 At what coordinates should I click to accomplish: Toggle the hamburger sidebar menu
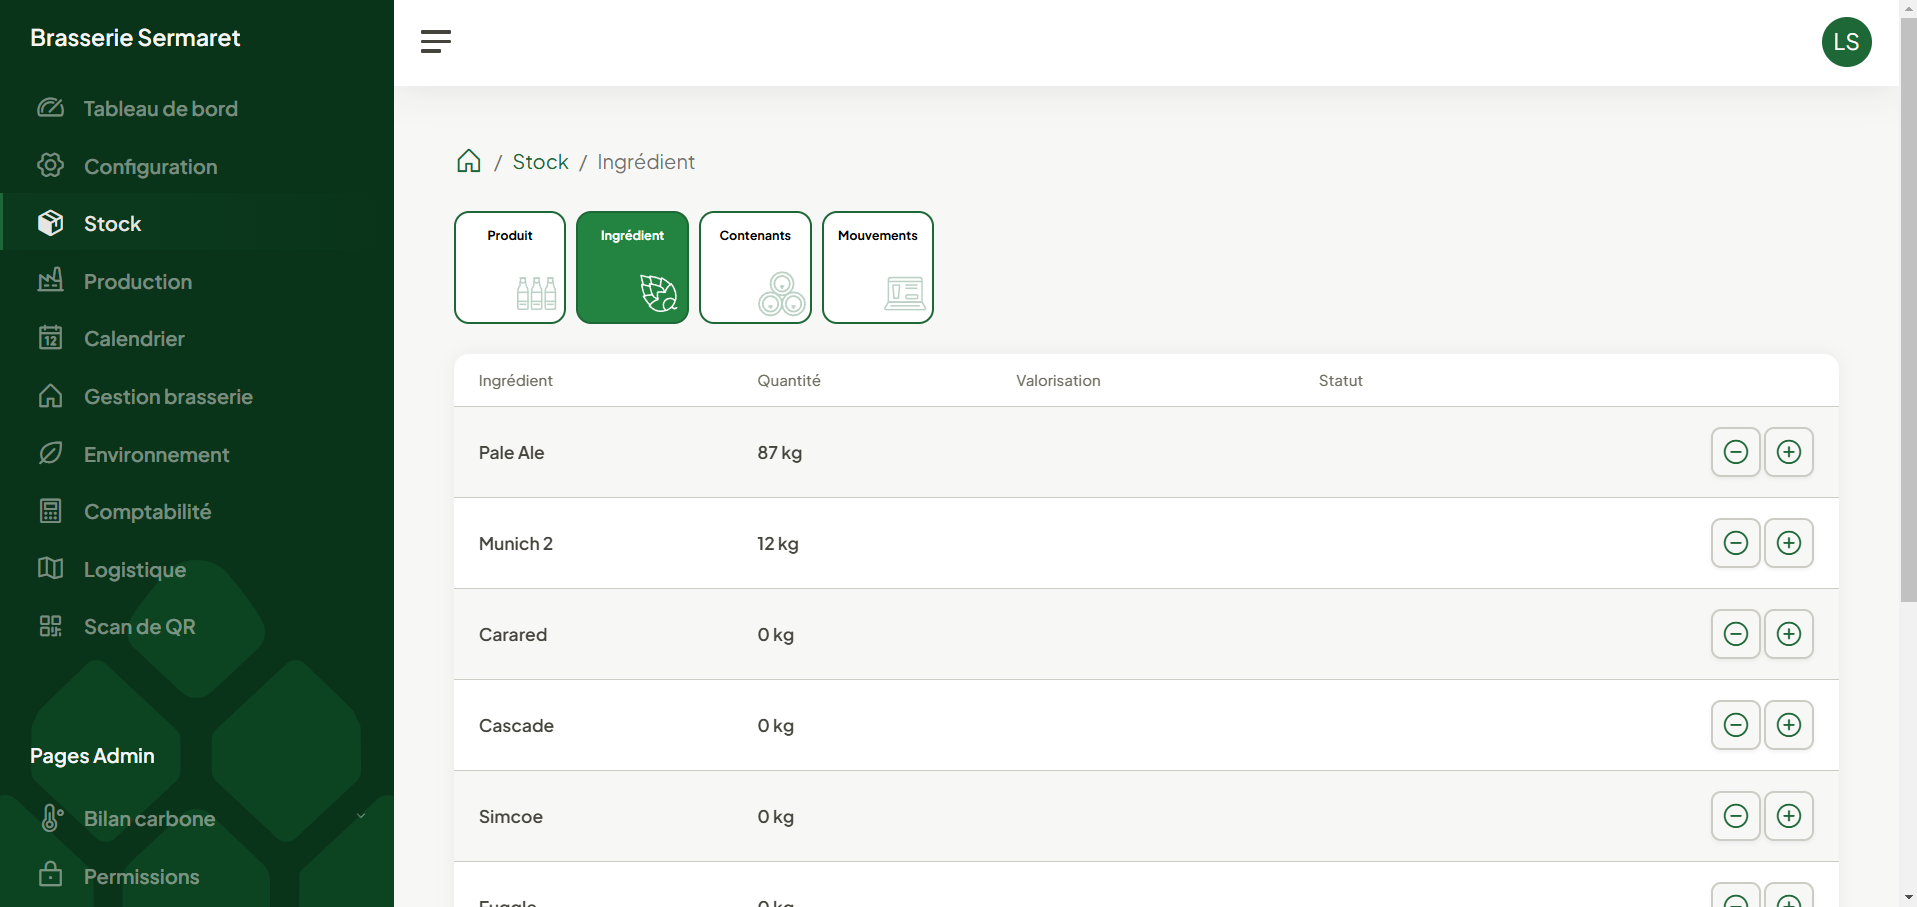click(x=436, y=41)
